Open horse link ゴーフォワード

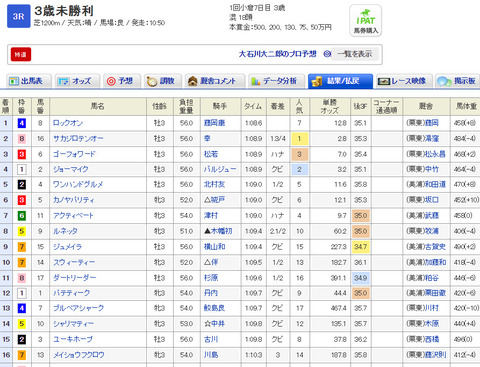[74, 154]
